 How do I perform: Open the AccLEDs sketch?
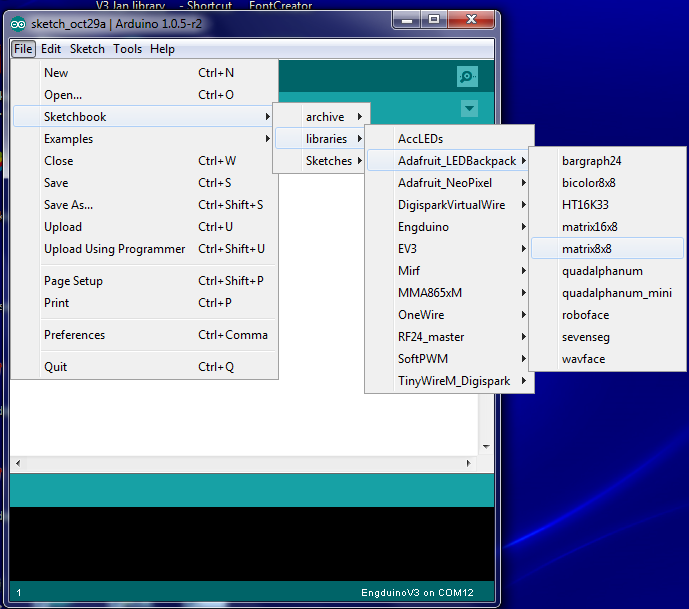pyautogui.click(x=450, y=139)
